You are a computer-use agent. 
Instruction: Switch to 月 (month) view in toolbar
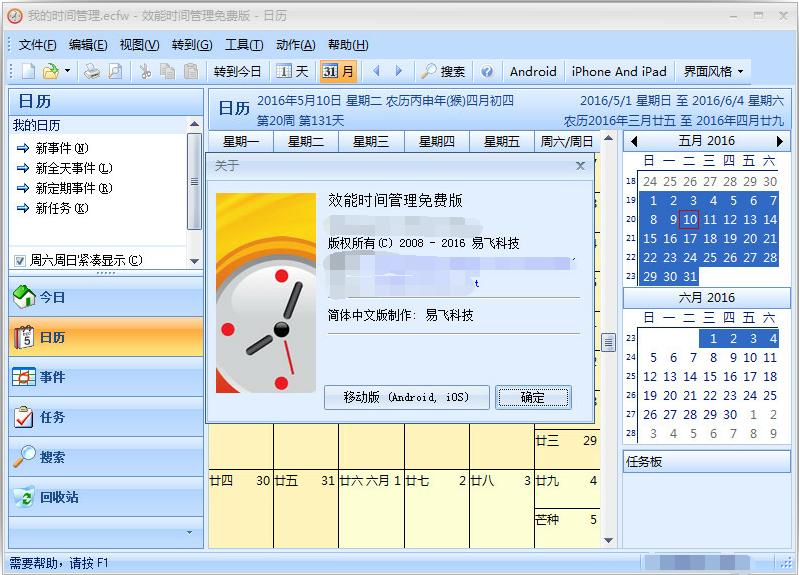click(338, 71)
